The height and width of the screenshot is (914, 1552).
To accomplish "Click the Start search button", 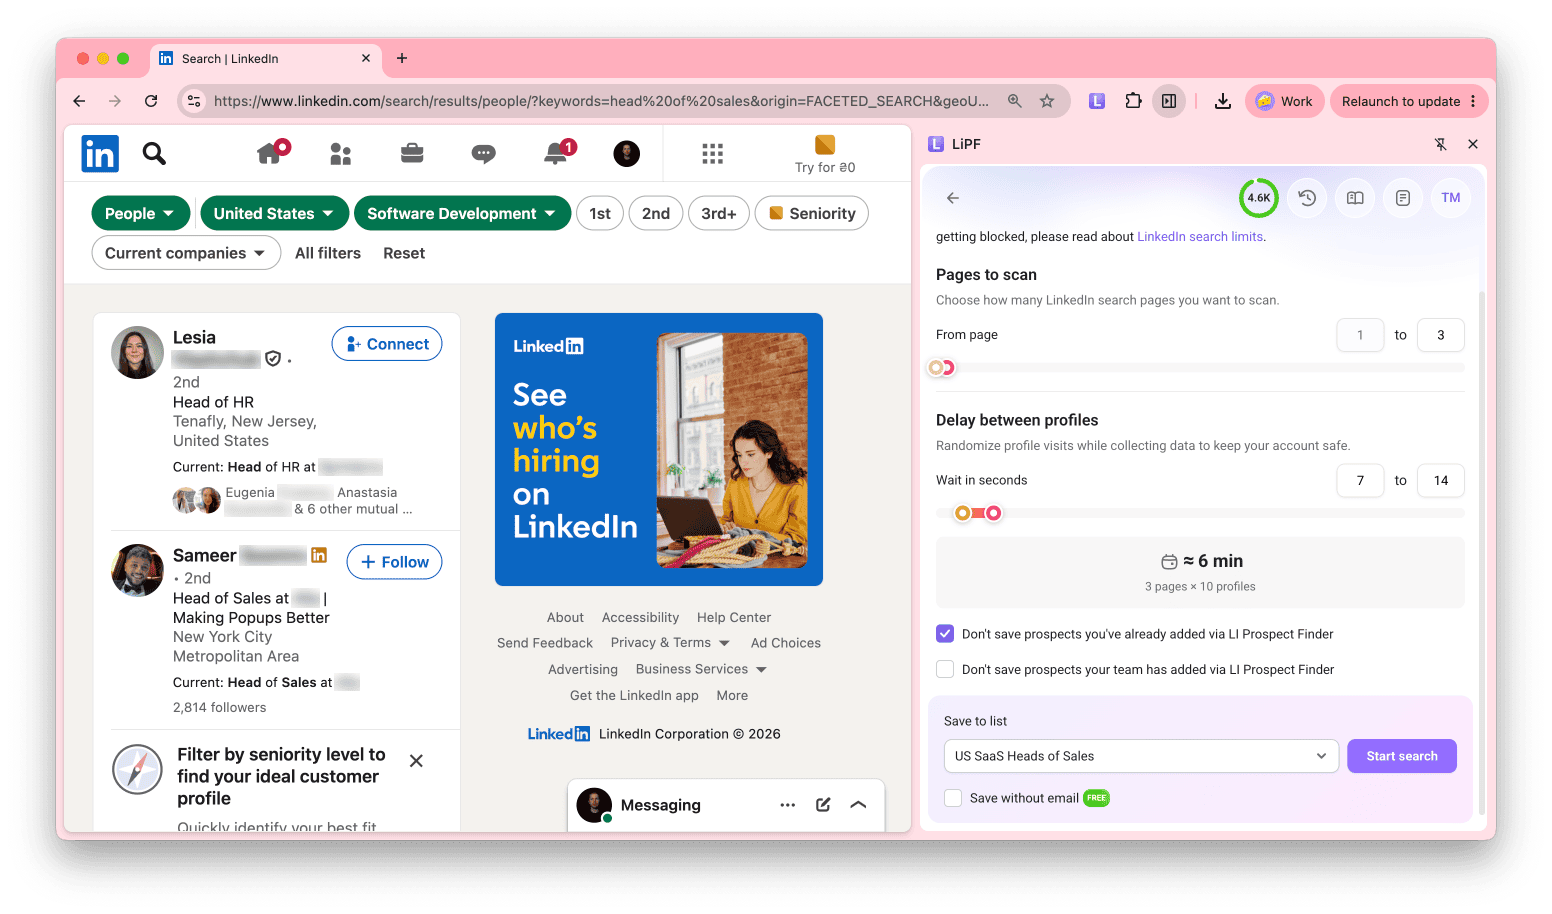I will point(1402,756).
